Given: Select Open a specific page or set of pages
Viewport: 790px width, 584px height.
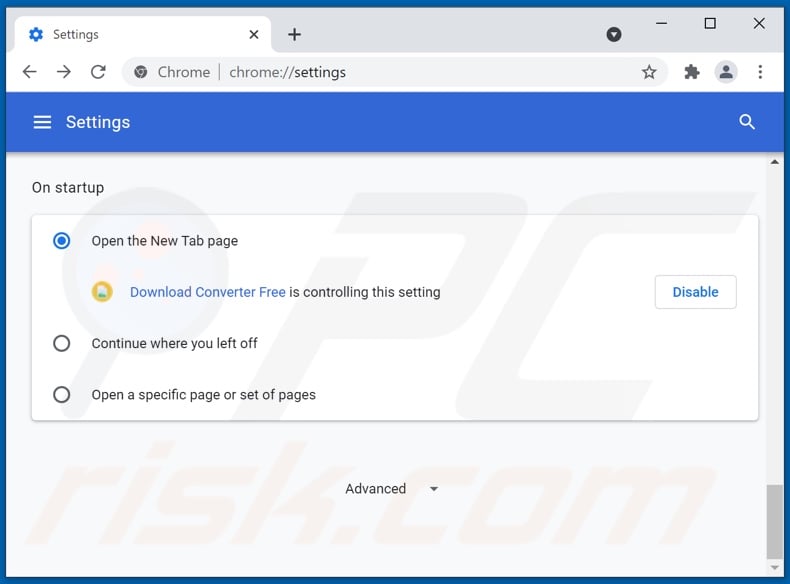Looking at the screenshot, I should tap(61, 395).
